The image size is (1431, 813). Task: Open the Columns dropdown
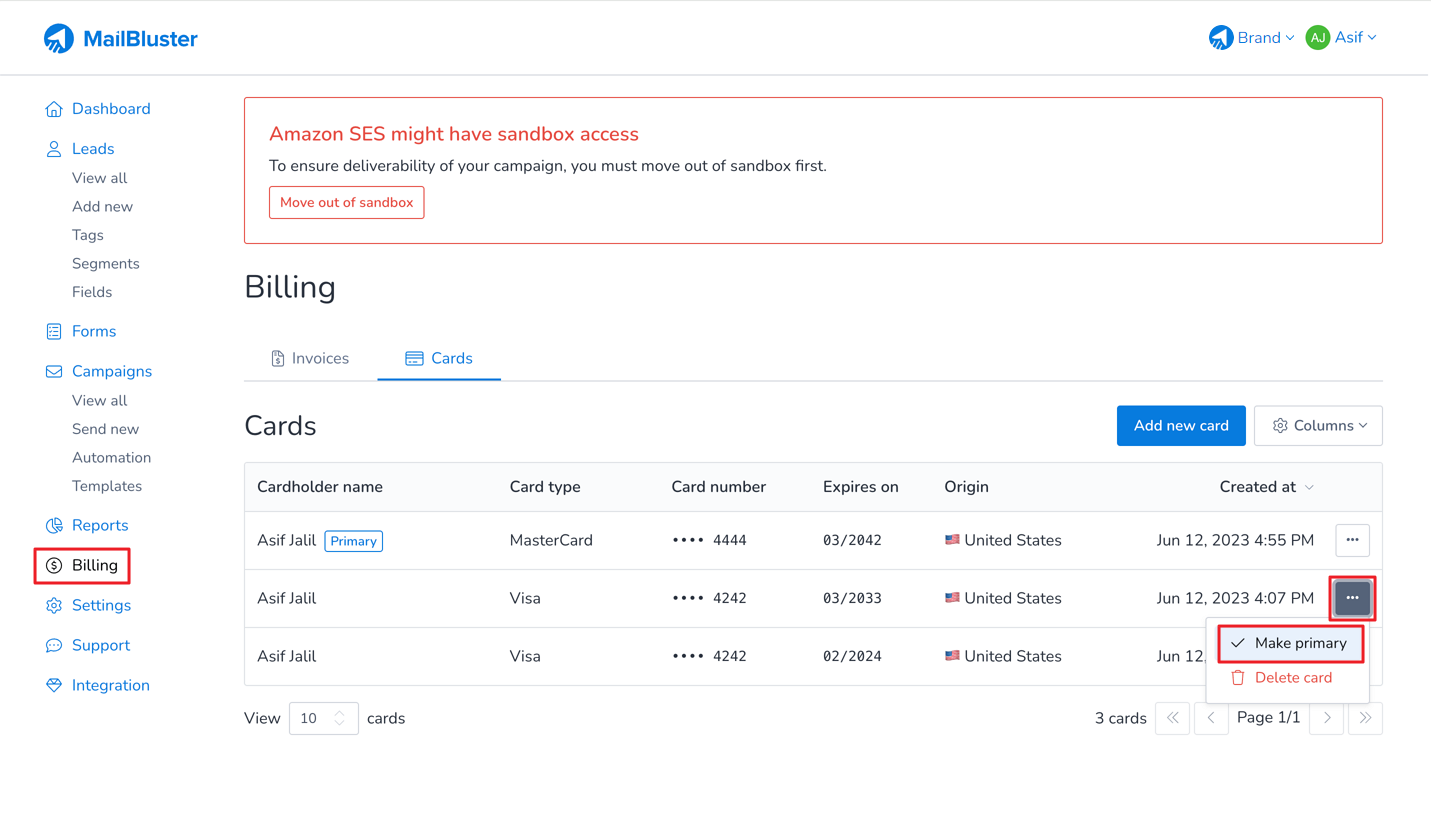pyautogui.click(x=1318, y=426)
